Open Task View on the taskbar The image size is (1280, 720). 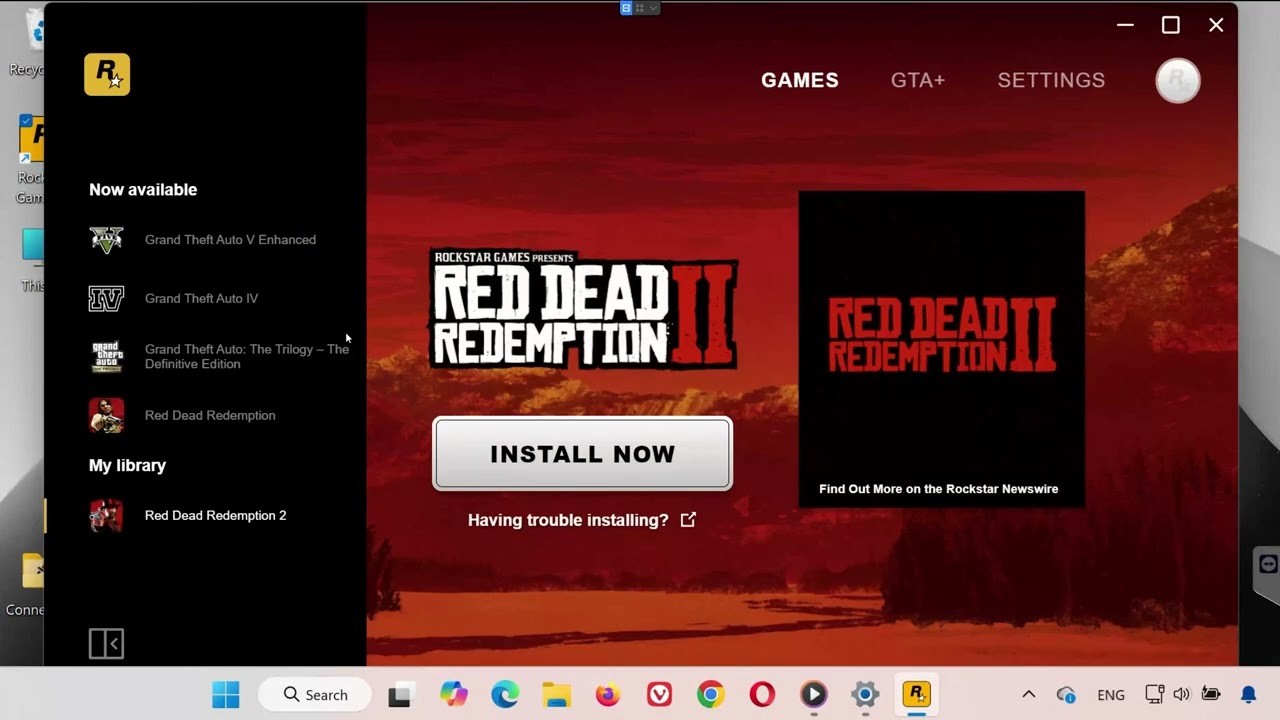tap(400, 694)
